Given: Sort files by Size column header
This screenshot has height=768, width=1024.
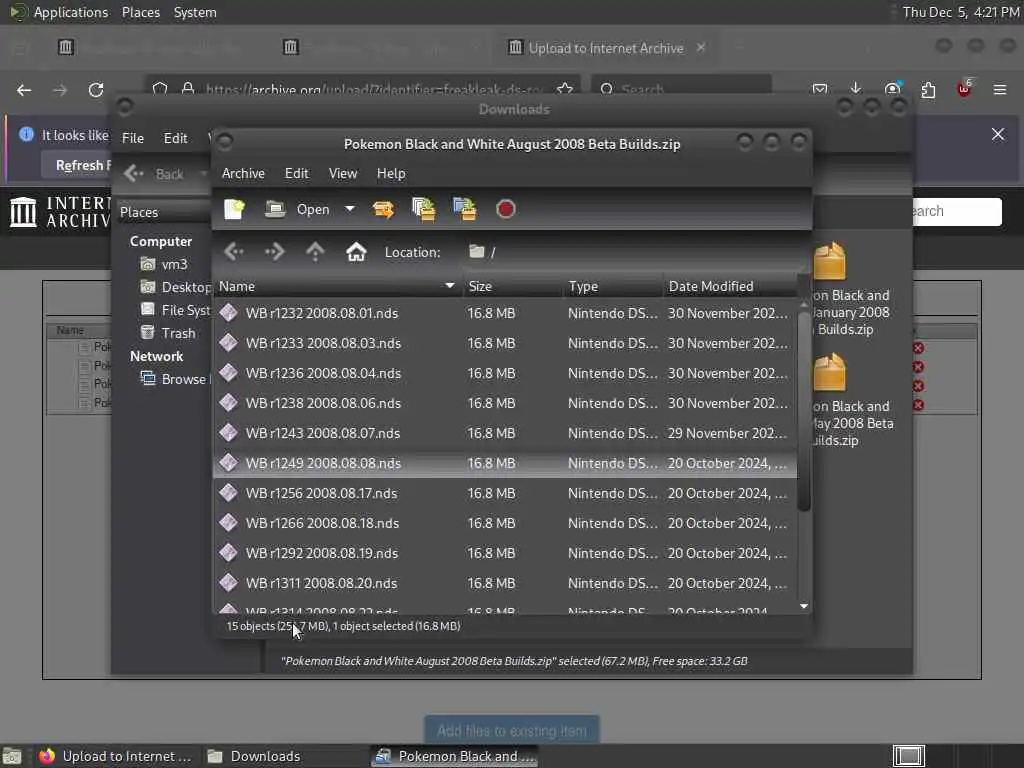Looking at the screenshot, I should (x=513, y=286).
